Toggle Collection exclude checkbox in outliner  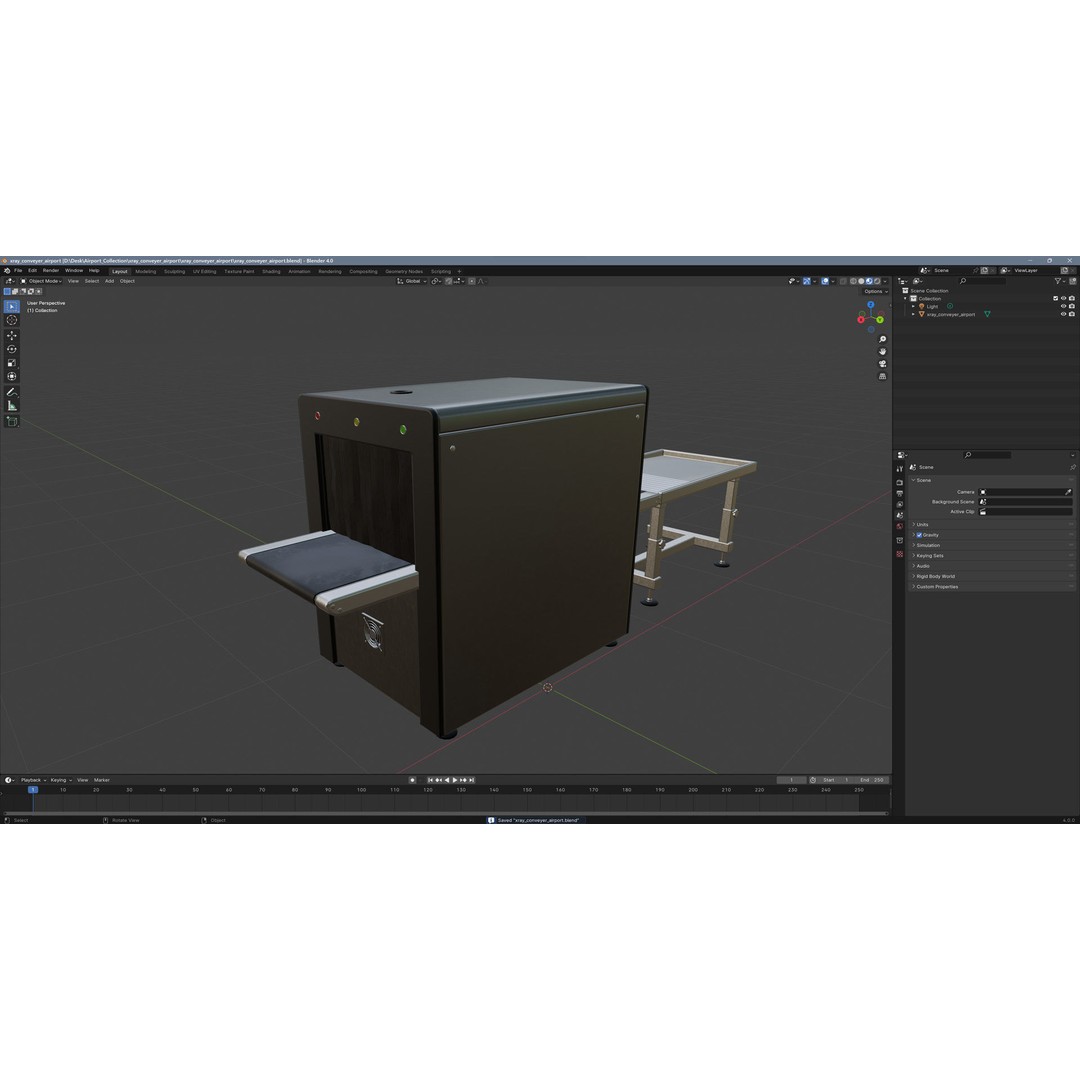click(1055, 298)
